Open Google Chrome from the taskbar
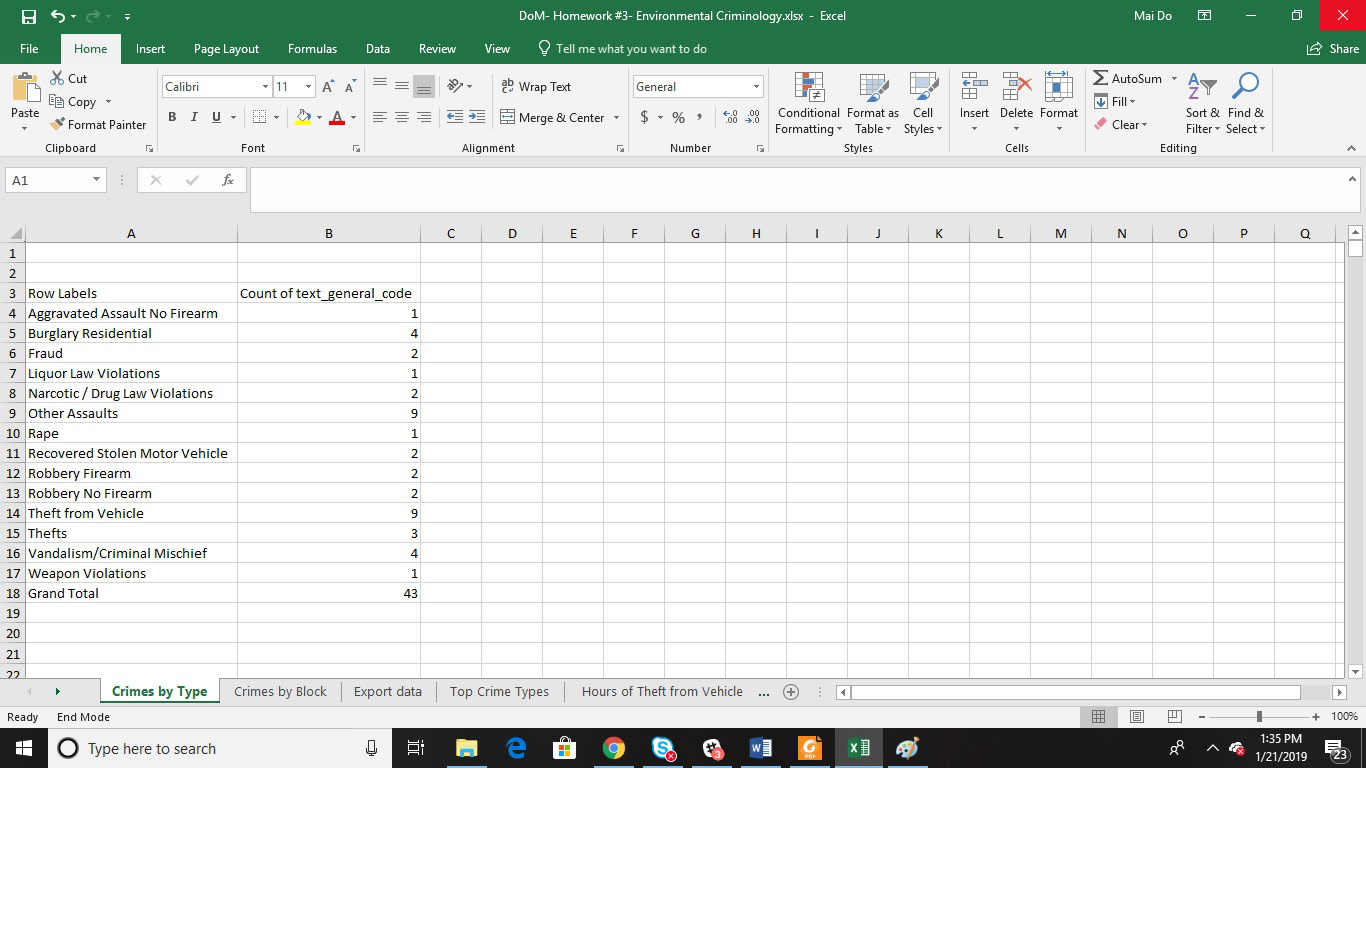Screen dimensions: 1366x934 [x=614, y=748]
